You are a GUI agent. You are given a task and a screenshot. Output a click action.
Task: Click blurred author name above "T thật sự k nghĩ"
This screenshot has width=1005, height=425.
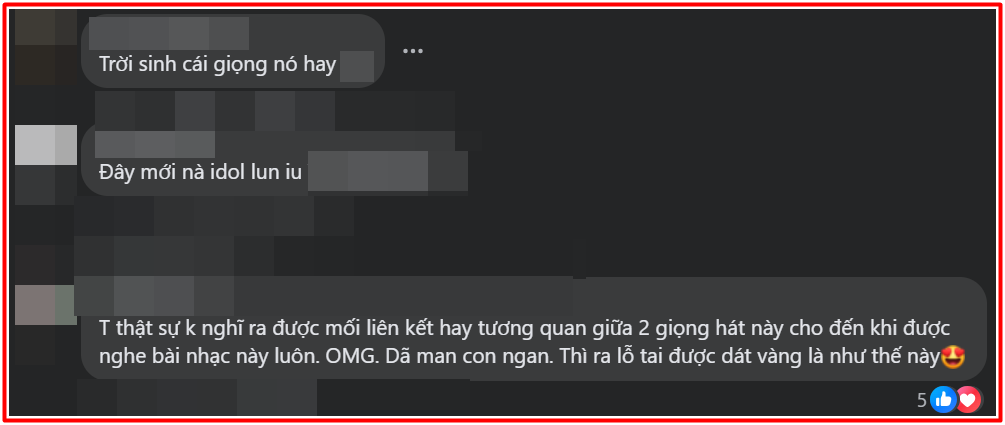coord(154,296)
